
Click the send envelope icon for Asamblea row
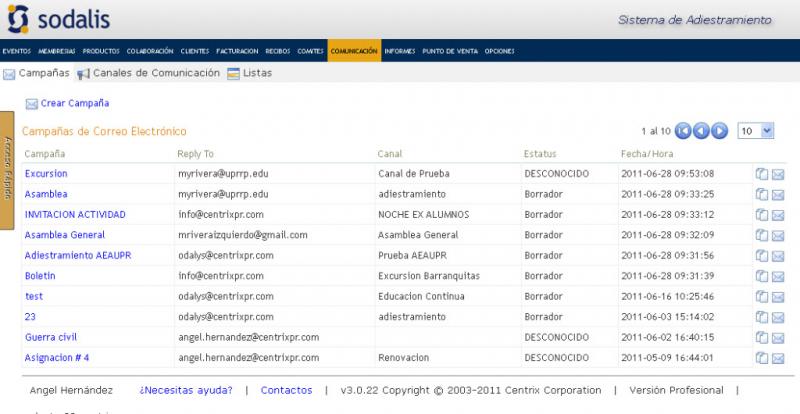(778, 194)
